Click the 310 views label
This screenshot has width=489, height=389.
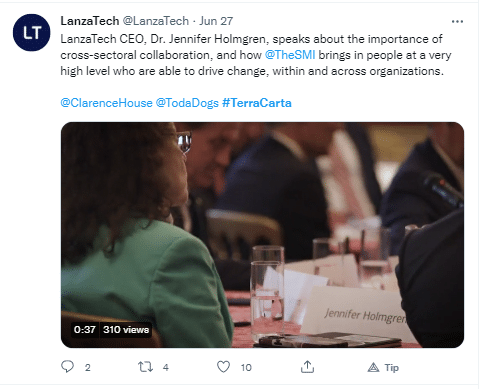pyautogui.click(x=126, y=330)
